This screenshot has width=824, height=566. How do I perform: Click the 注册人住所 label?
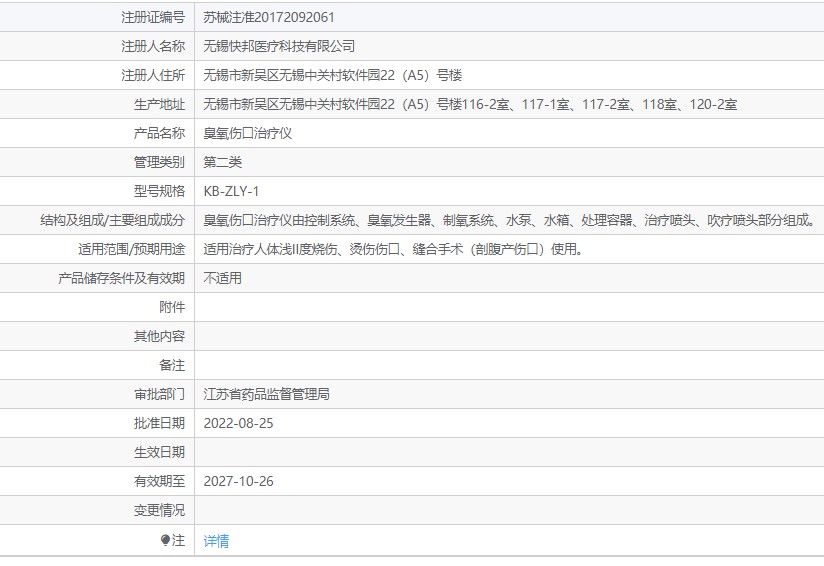tap(153, 75)
